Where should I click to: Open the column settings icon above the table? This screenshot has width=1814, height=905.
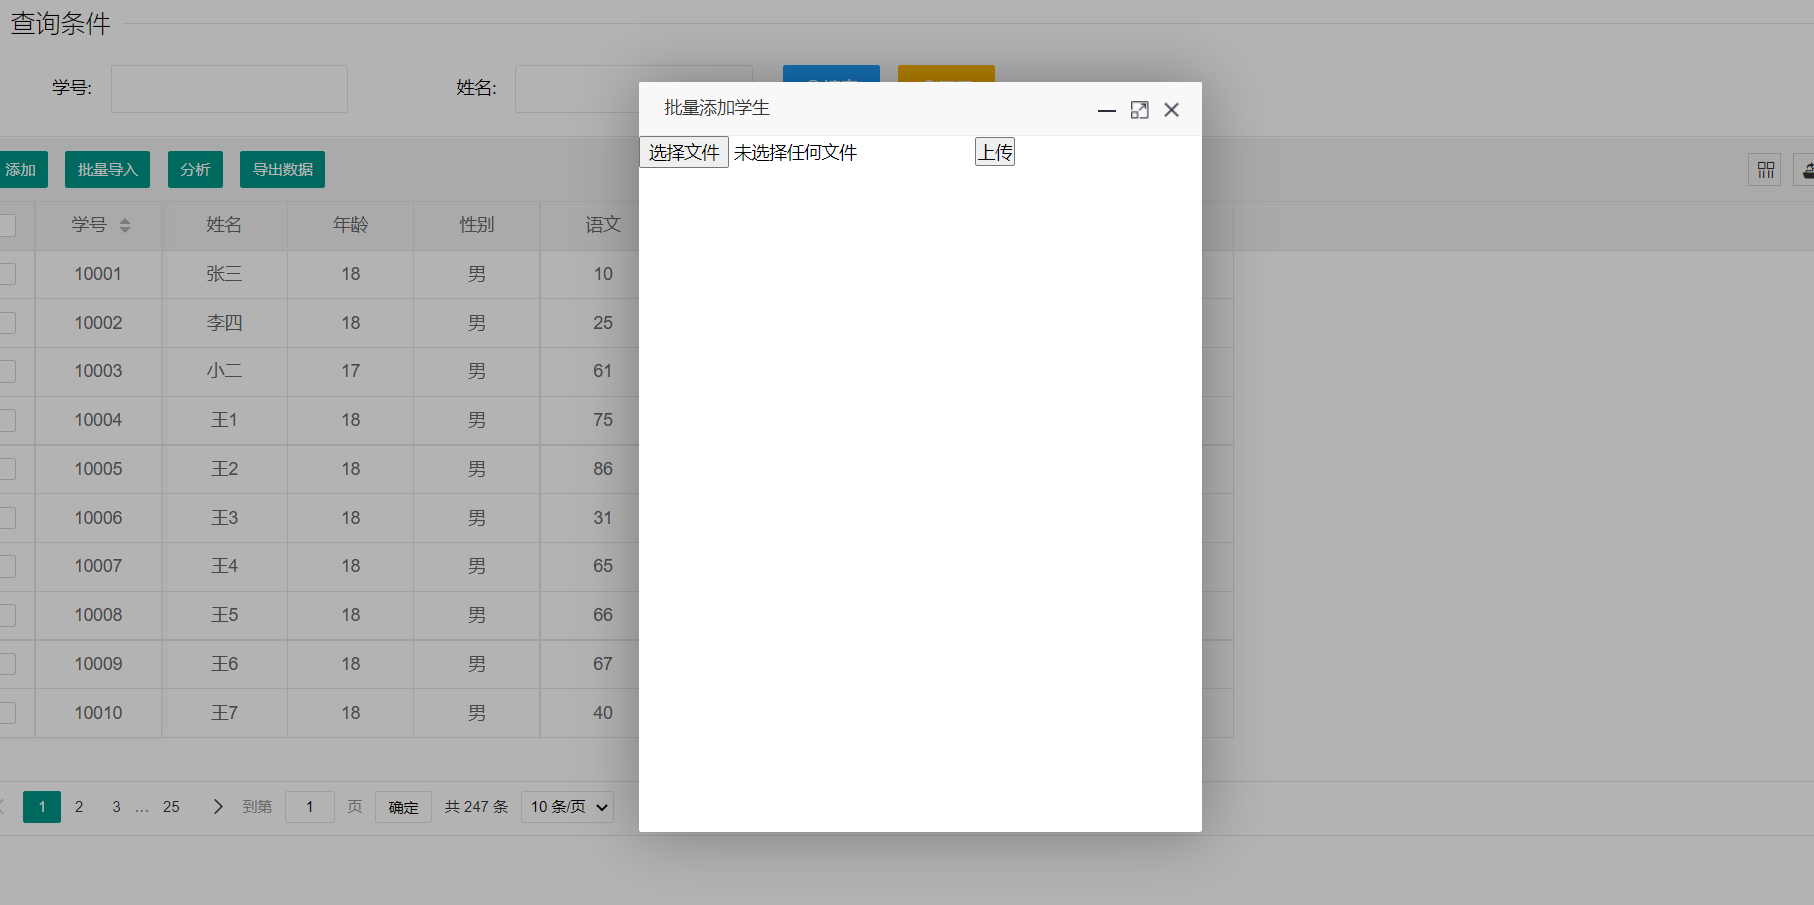1765,169
